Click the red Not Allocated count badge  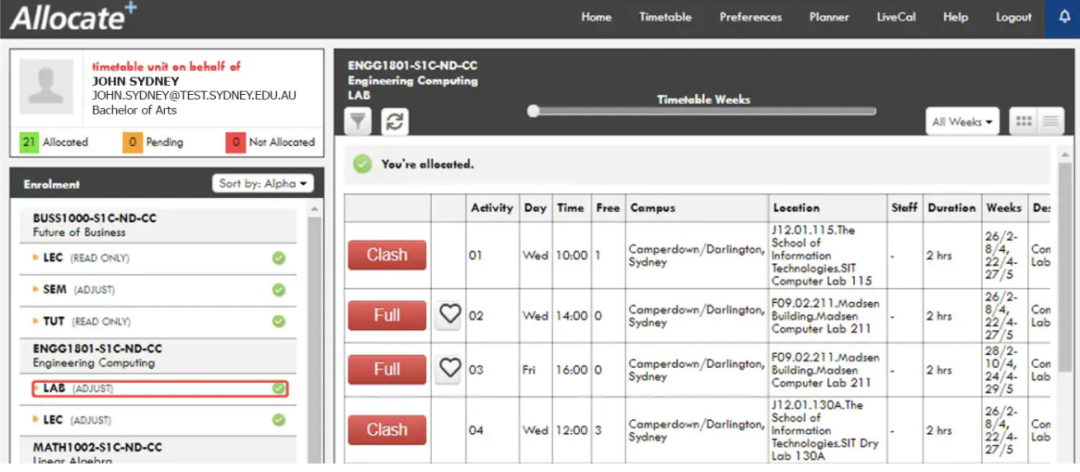[x=236, y=143]
